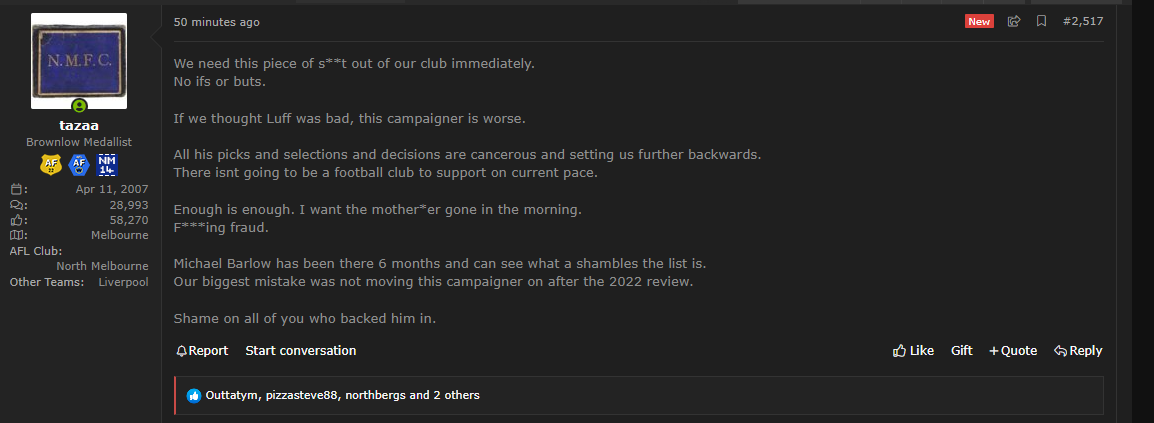Click the red New label
Viewport: 1154px width, 423px height.
979,21
